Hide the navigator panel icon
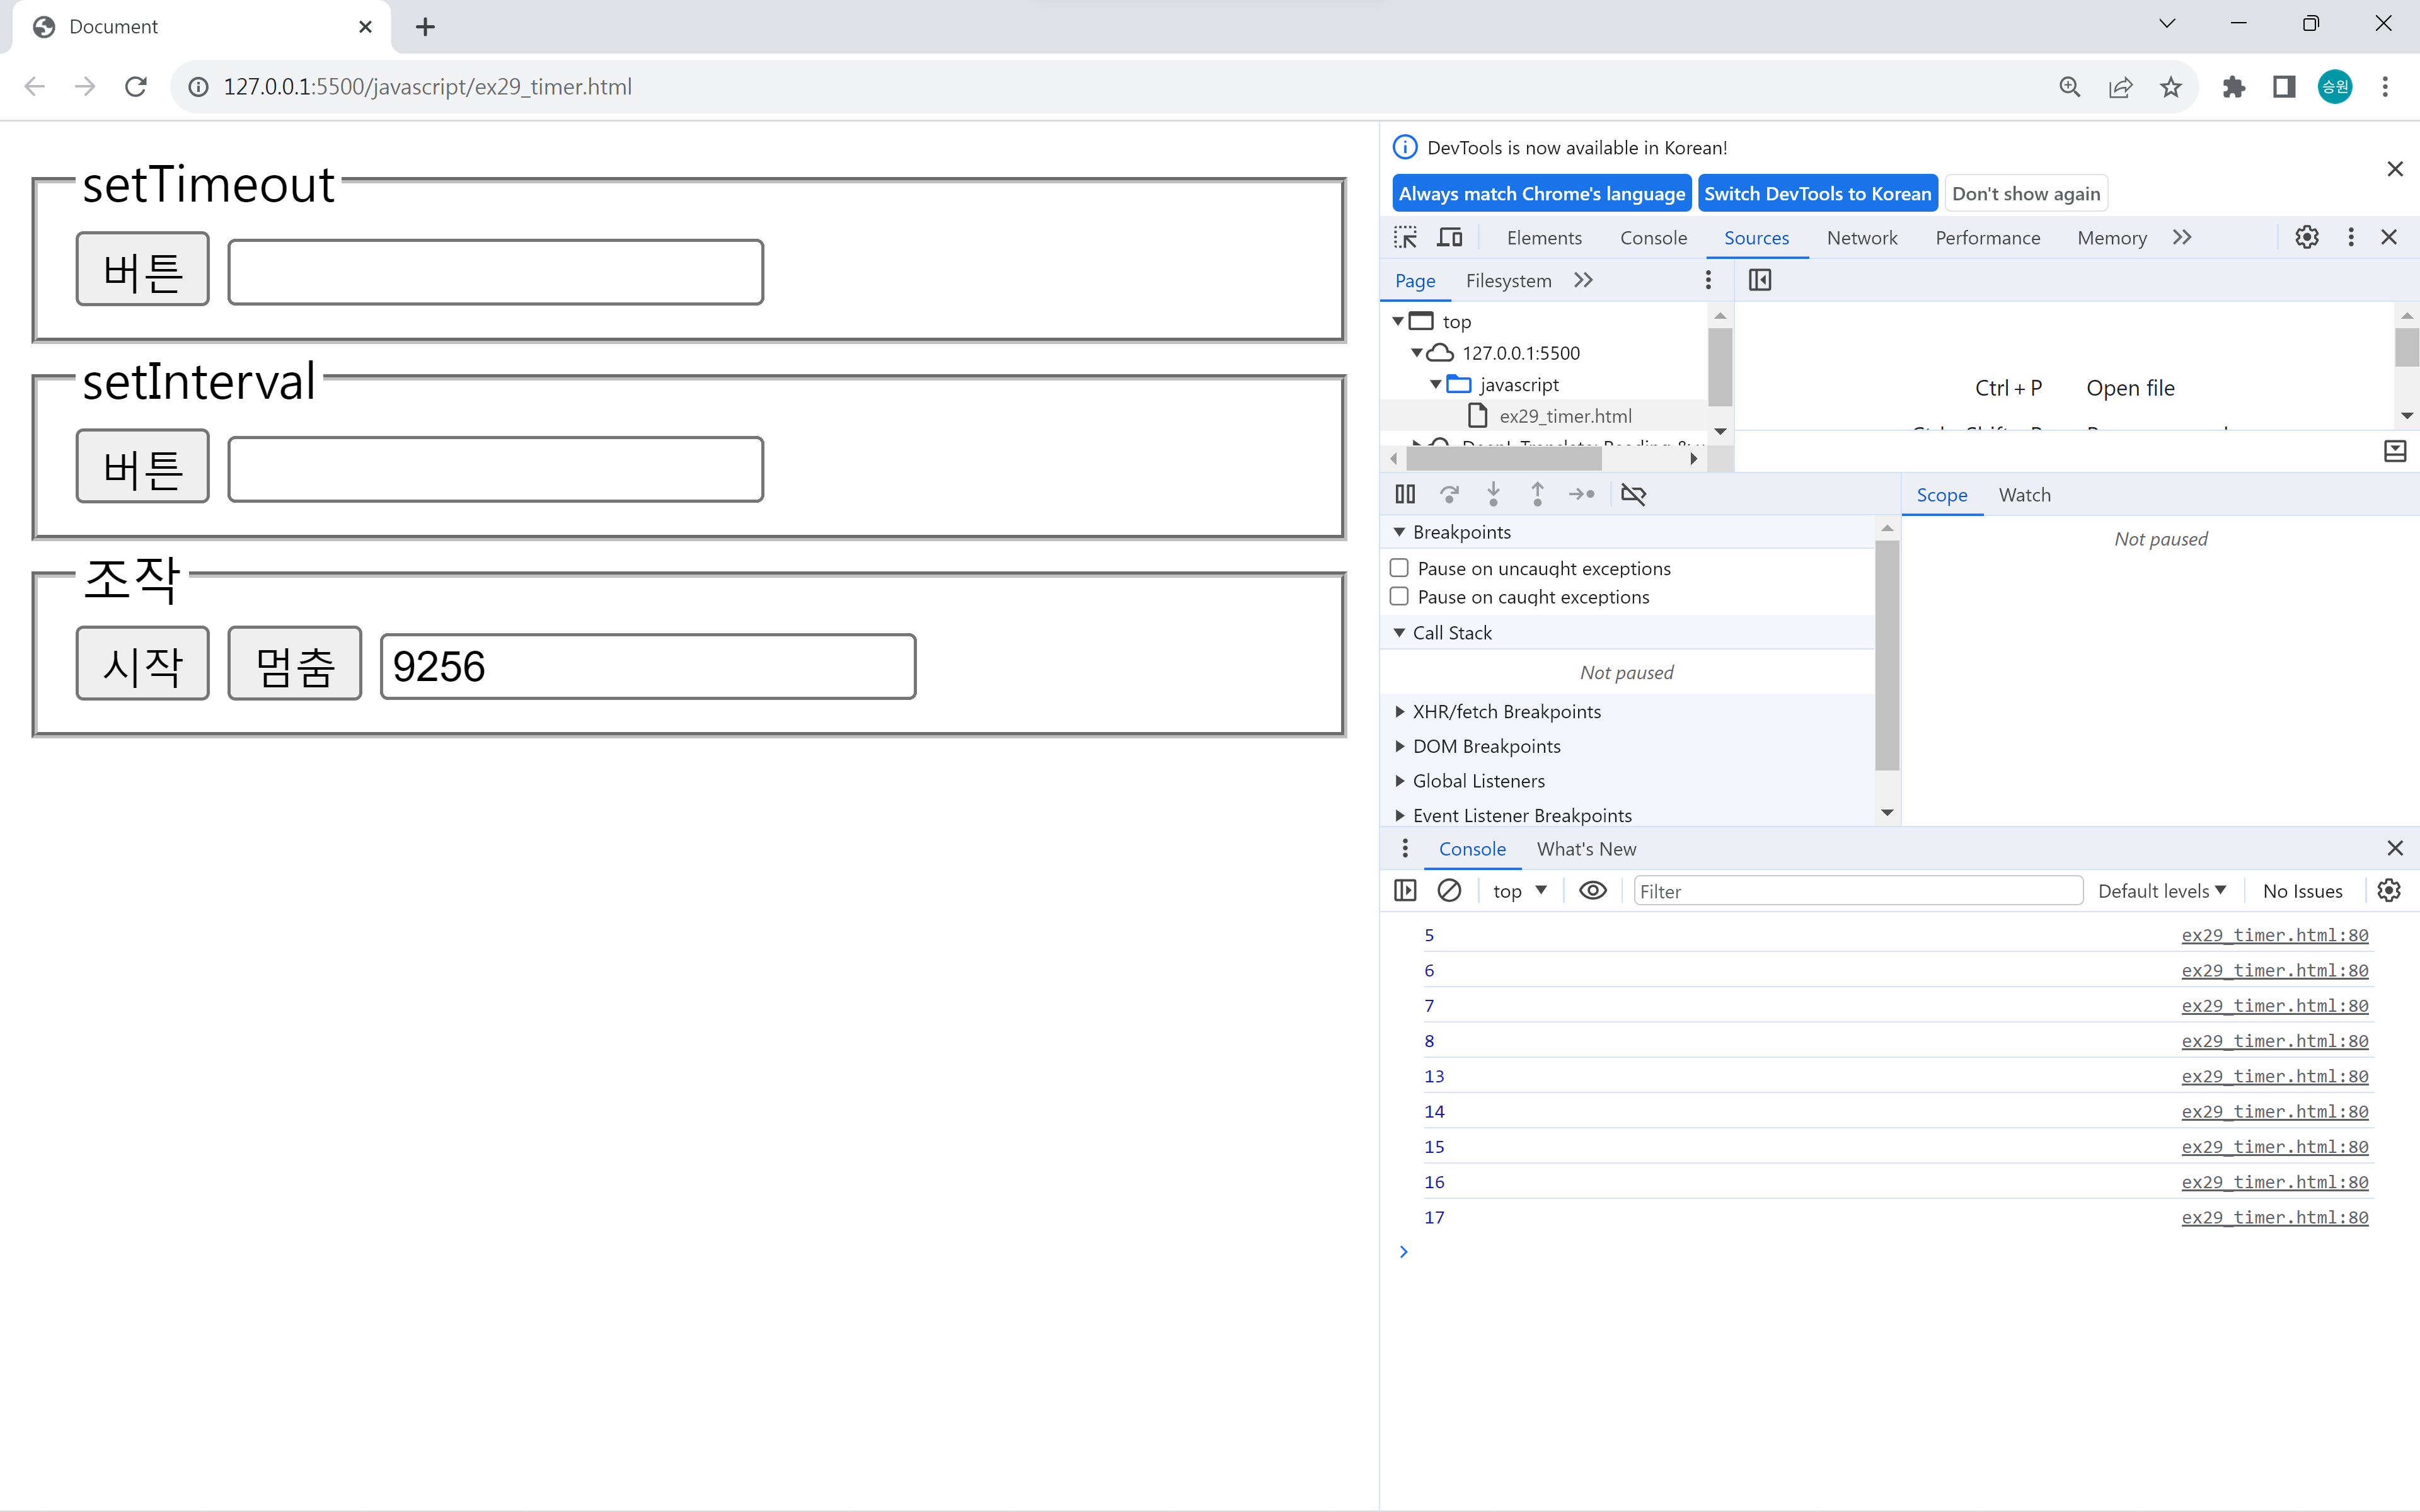The height and width of the screenshot is (1512, 2420). pyautogui.click(x=1760, y=281)
